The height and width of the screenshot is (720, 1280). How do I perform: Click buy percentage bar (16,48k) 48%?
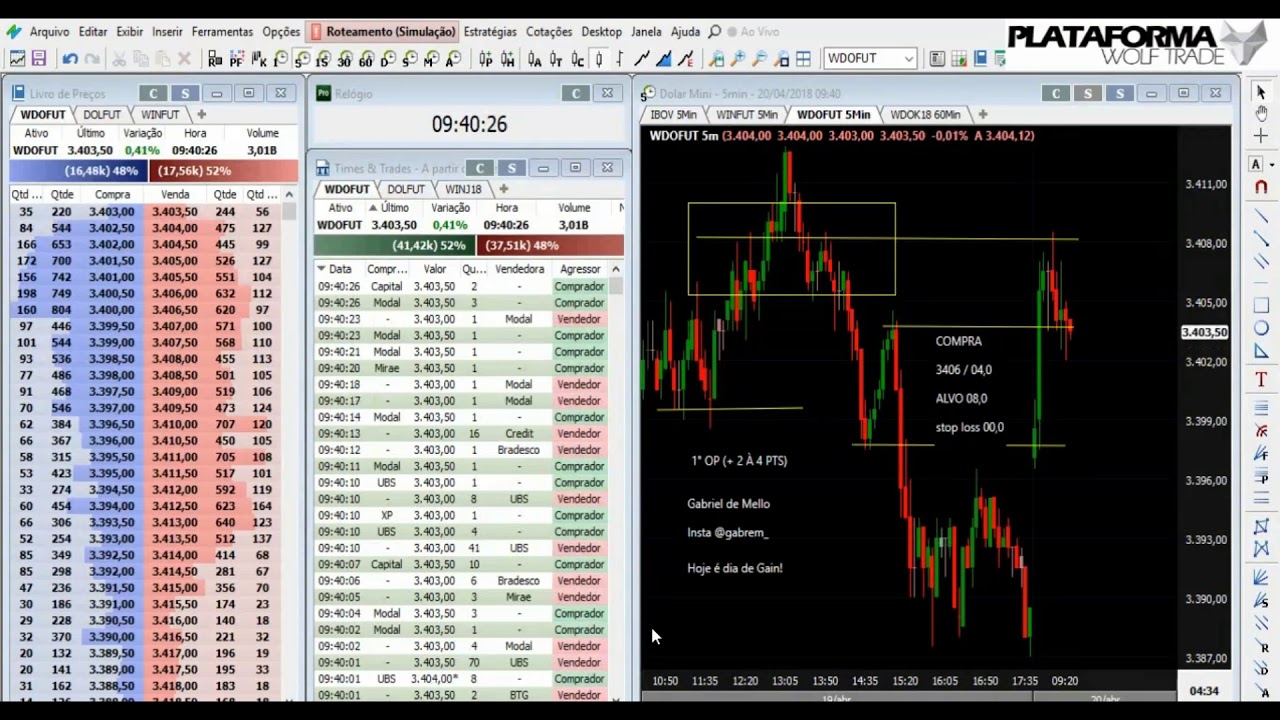(78, 171)
